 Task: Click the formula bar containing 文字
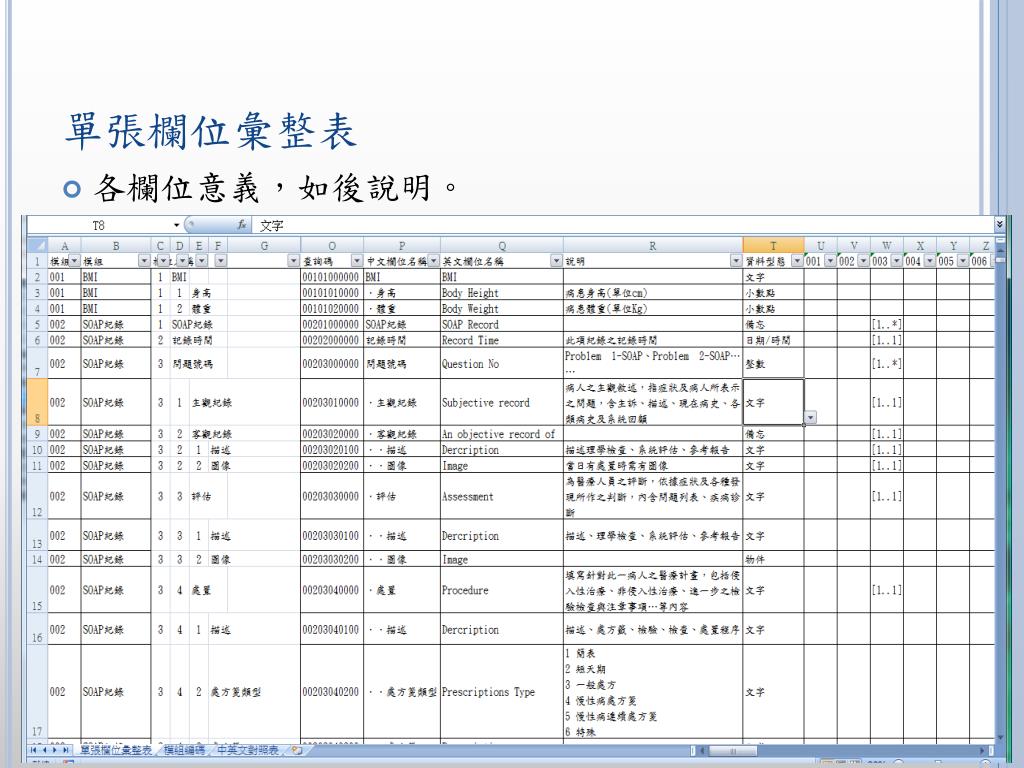pos(624,225)
